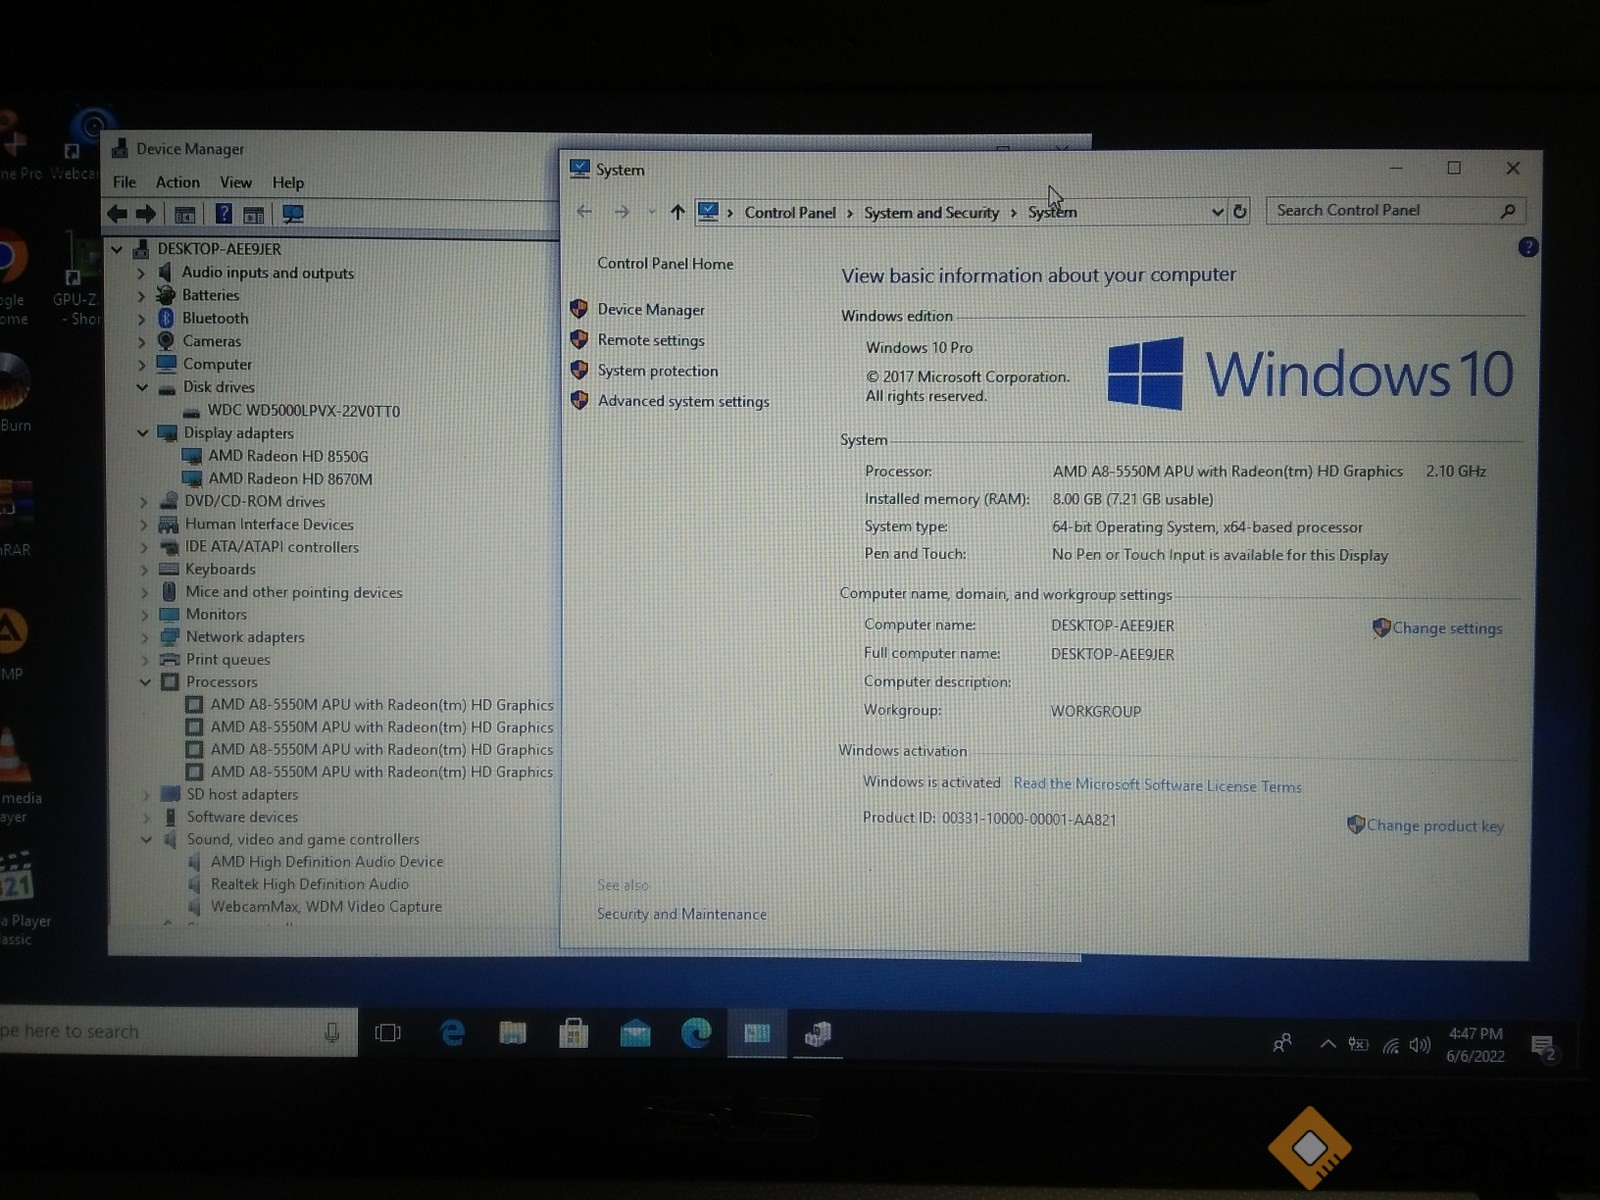Click the Properties icon in Device Manager toolbar
Screen dimensions: 1600x1200
tap(185, 214)
